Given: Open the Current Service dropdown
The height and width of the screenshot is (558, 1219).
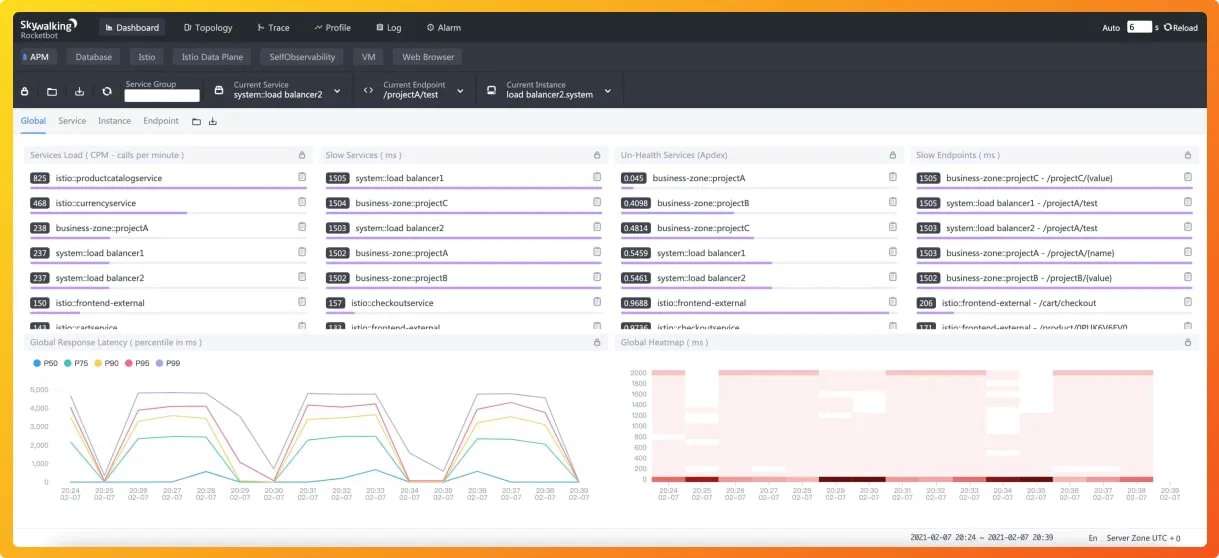Looking at the screenshot, I should [x=278, y=90].
